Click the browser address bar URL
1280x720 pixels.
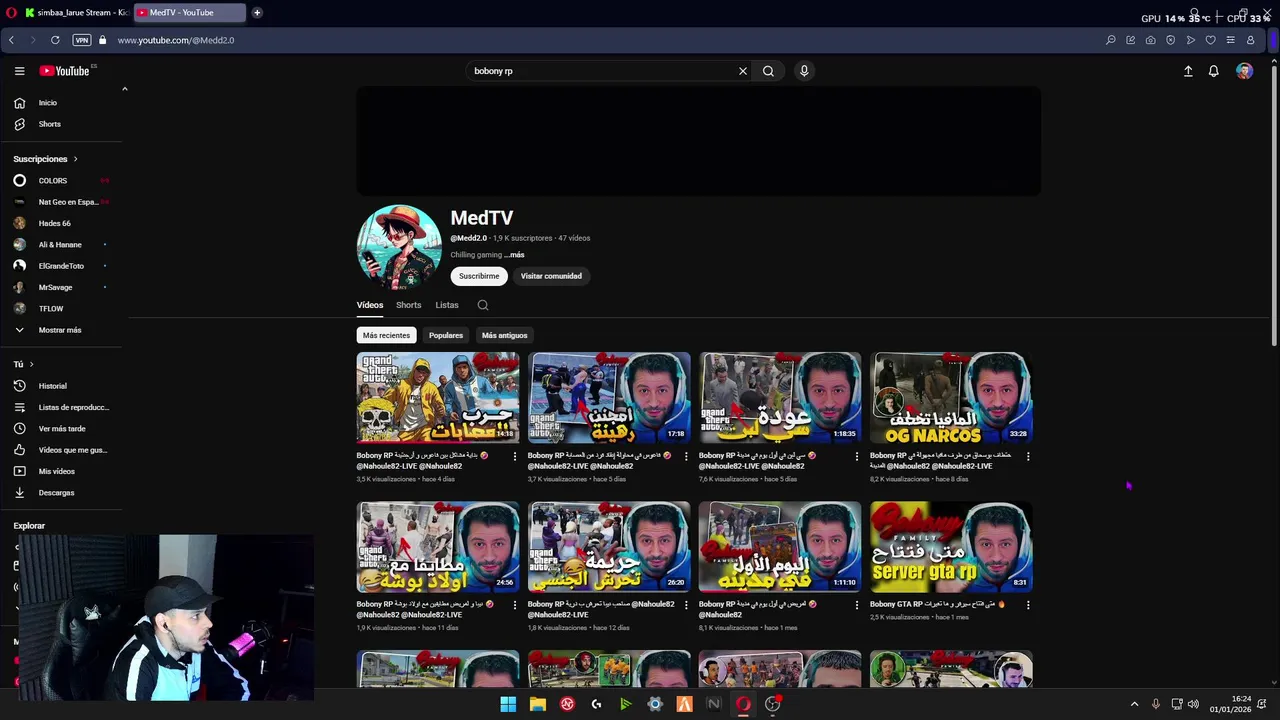click(176, 40)
